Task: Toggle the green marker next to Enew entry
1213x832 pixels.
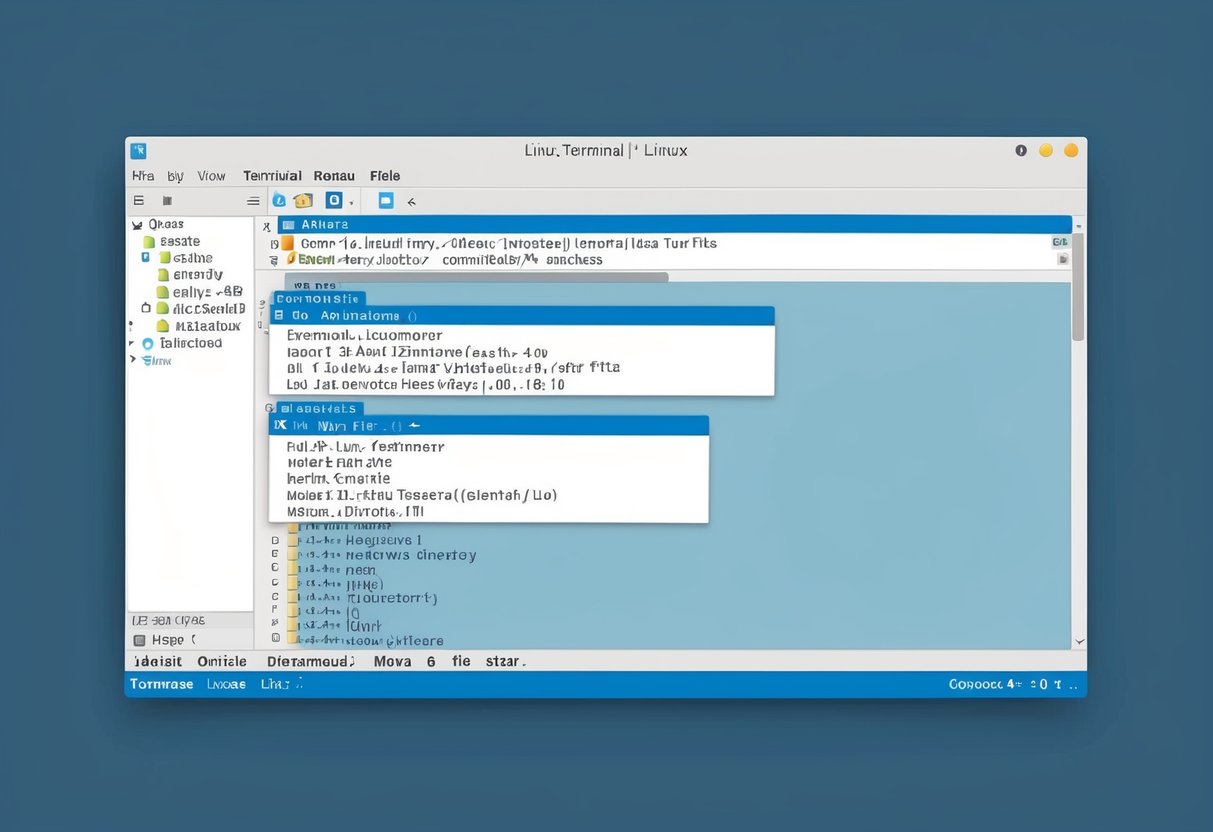Action: pos(289,258)
